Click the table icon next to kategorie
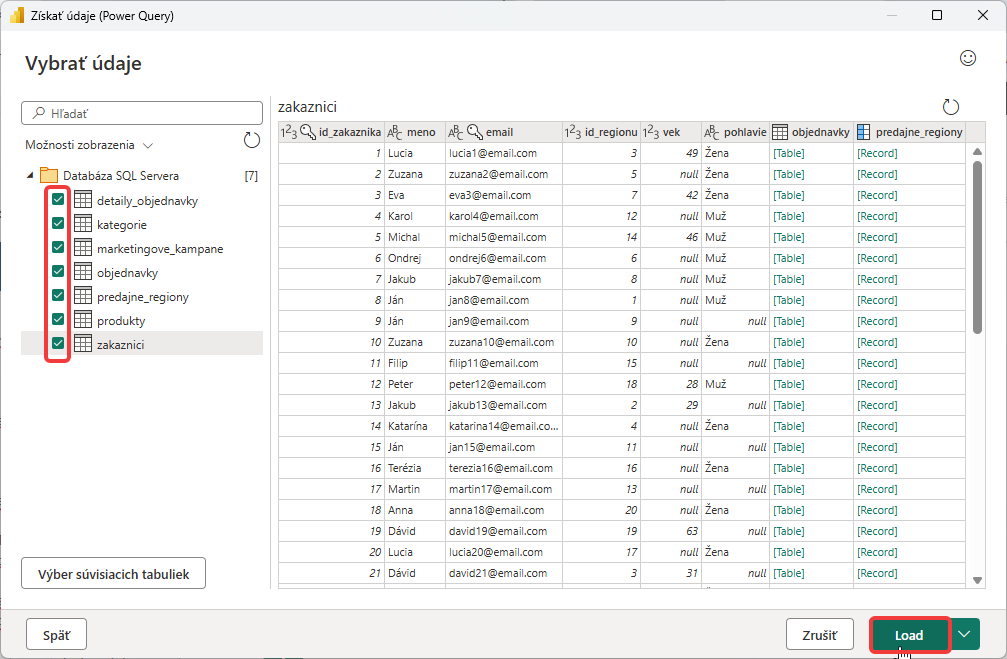Image resolution: width=1007 pixels, height=659 pixels. pyautogui.click(x=83, y=224)
